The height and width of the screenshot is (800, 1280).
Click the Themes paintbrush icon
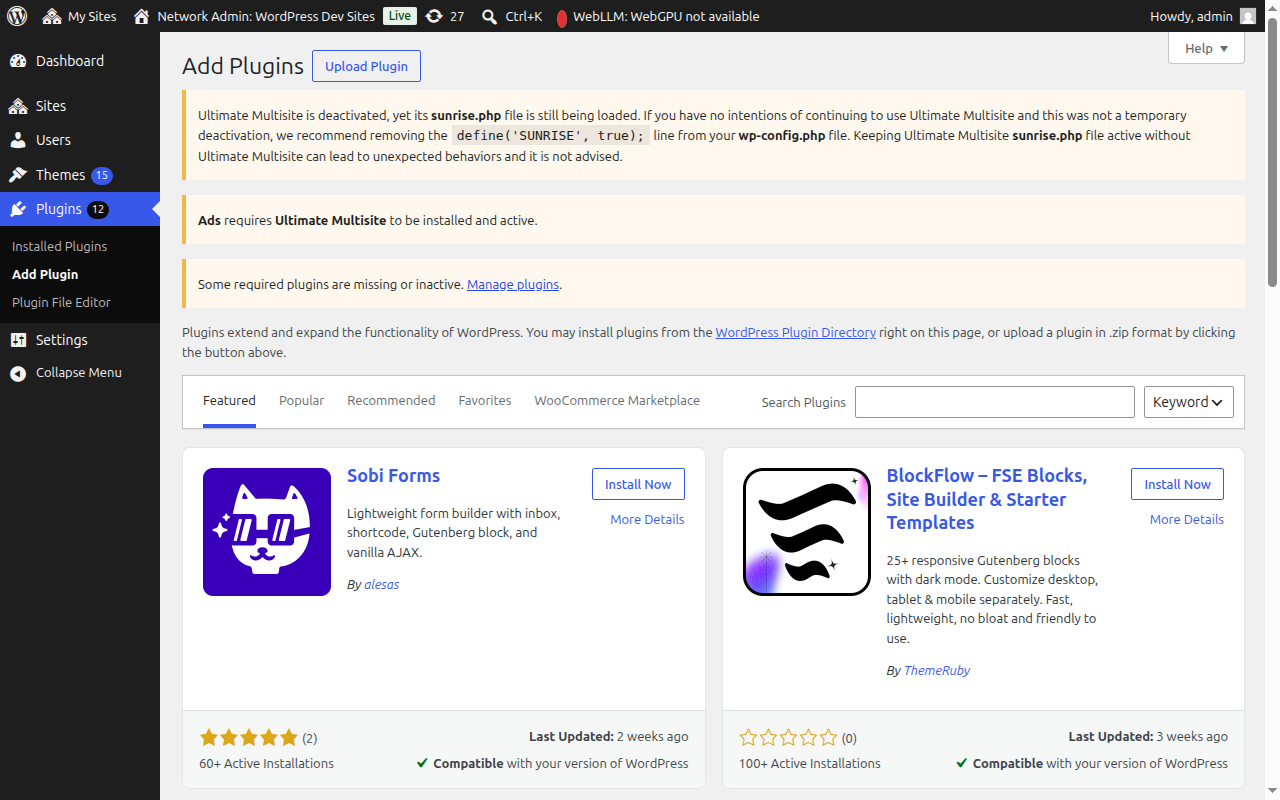coord(18,175)
